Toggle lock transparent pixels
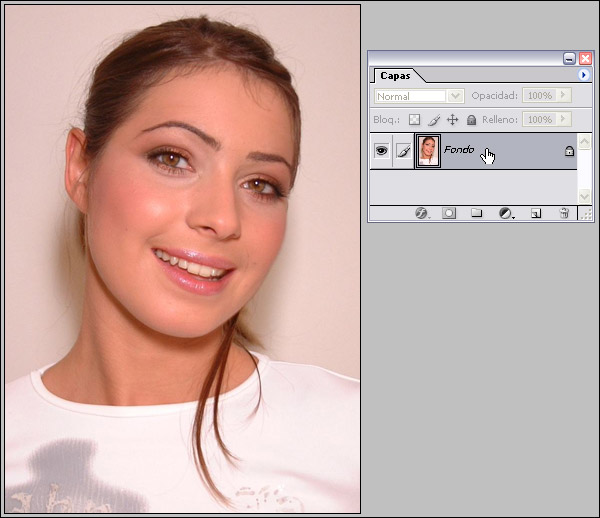 415,119
